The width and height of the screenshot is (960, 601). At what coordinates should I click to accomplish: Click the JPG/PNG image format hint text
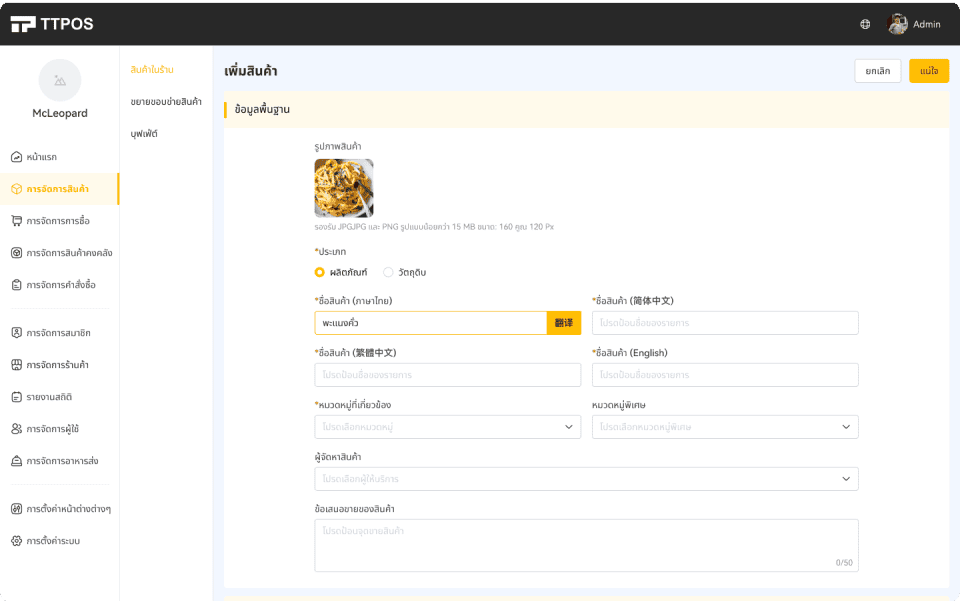pos(434,226)
